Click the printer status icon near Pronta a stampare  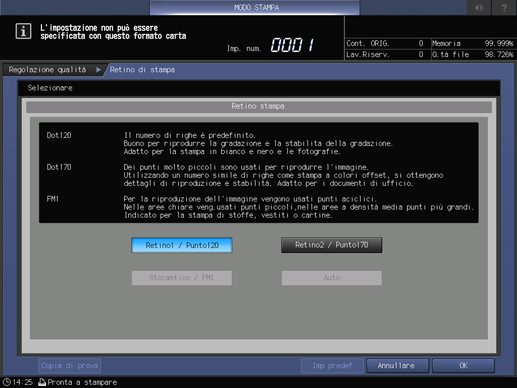tap(42, 382)
